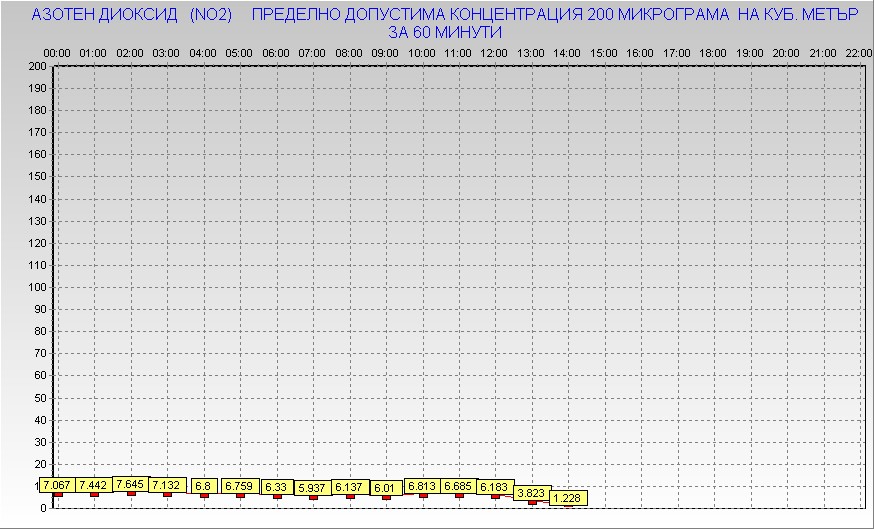Image resolution: width=874 pixels, height=529 pixels.
Task: Select the 7.132 data label
Action: click(x=167, y=485)
